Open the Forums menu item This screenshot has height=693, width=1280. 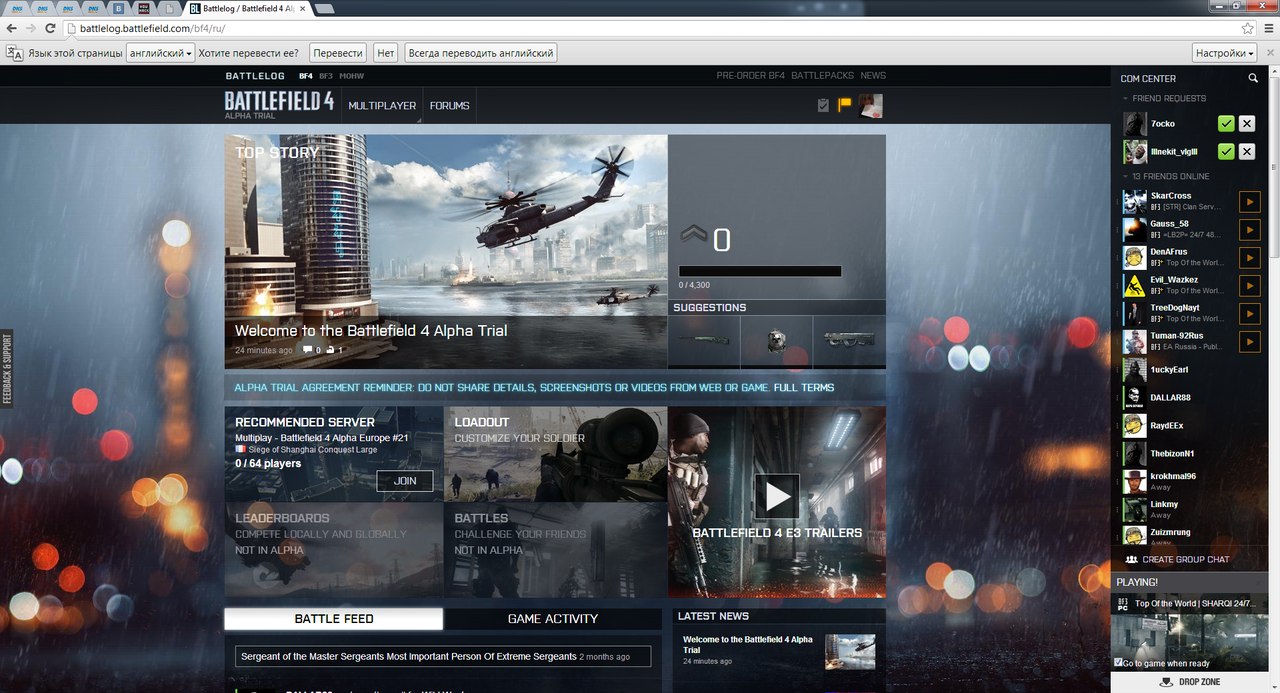coord(450,105)
